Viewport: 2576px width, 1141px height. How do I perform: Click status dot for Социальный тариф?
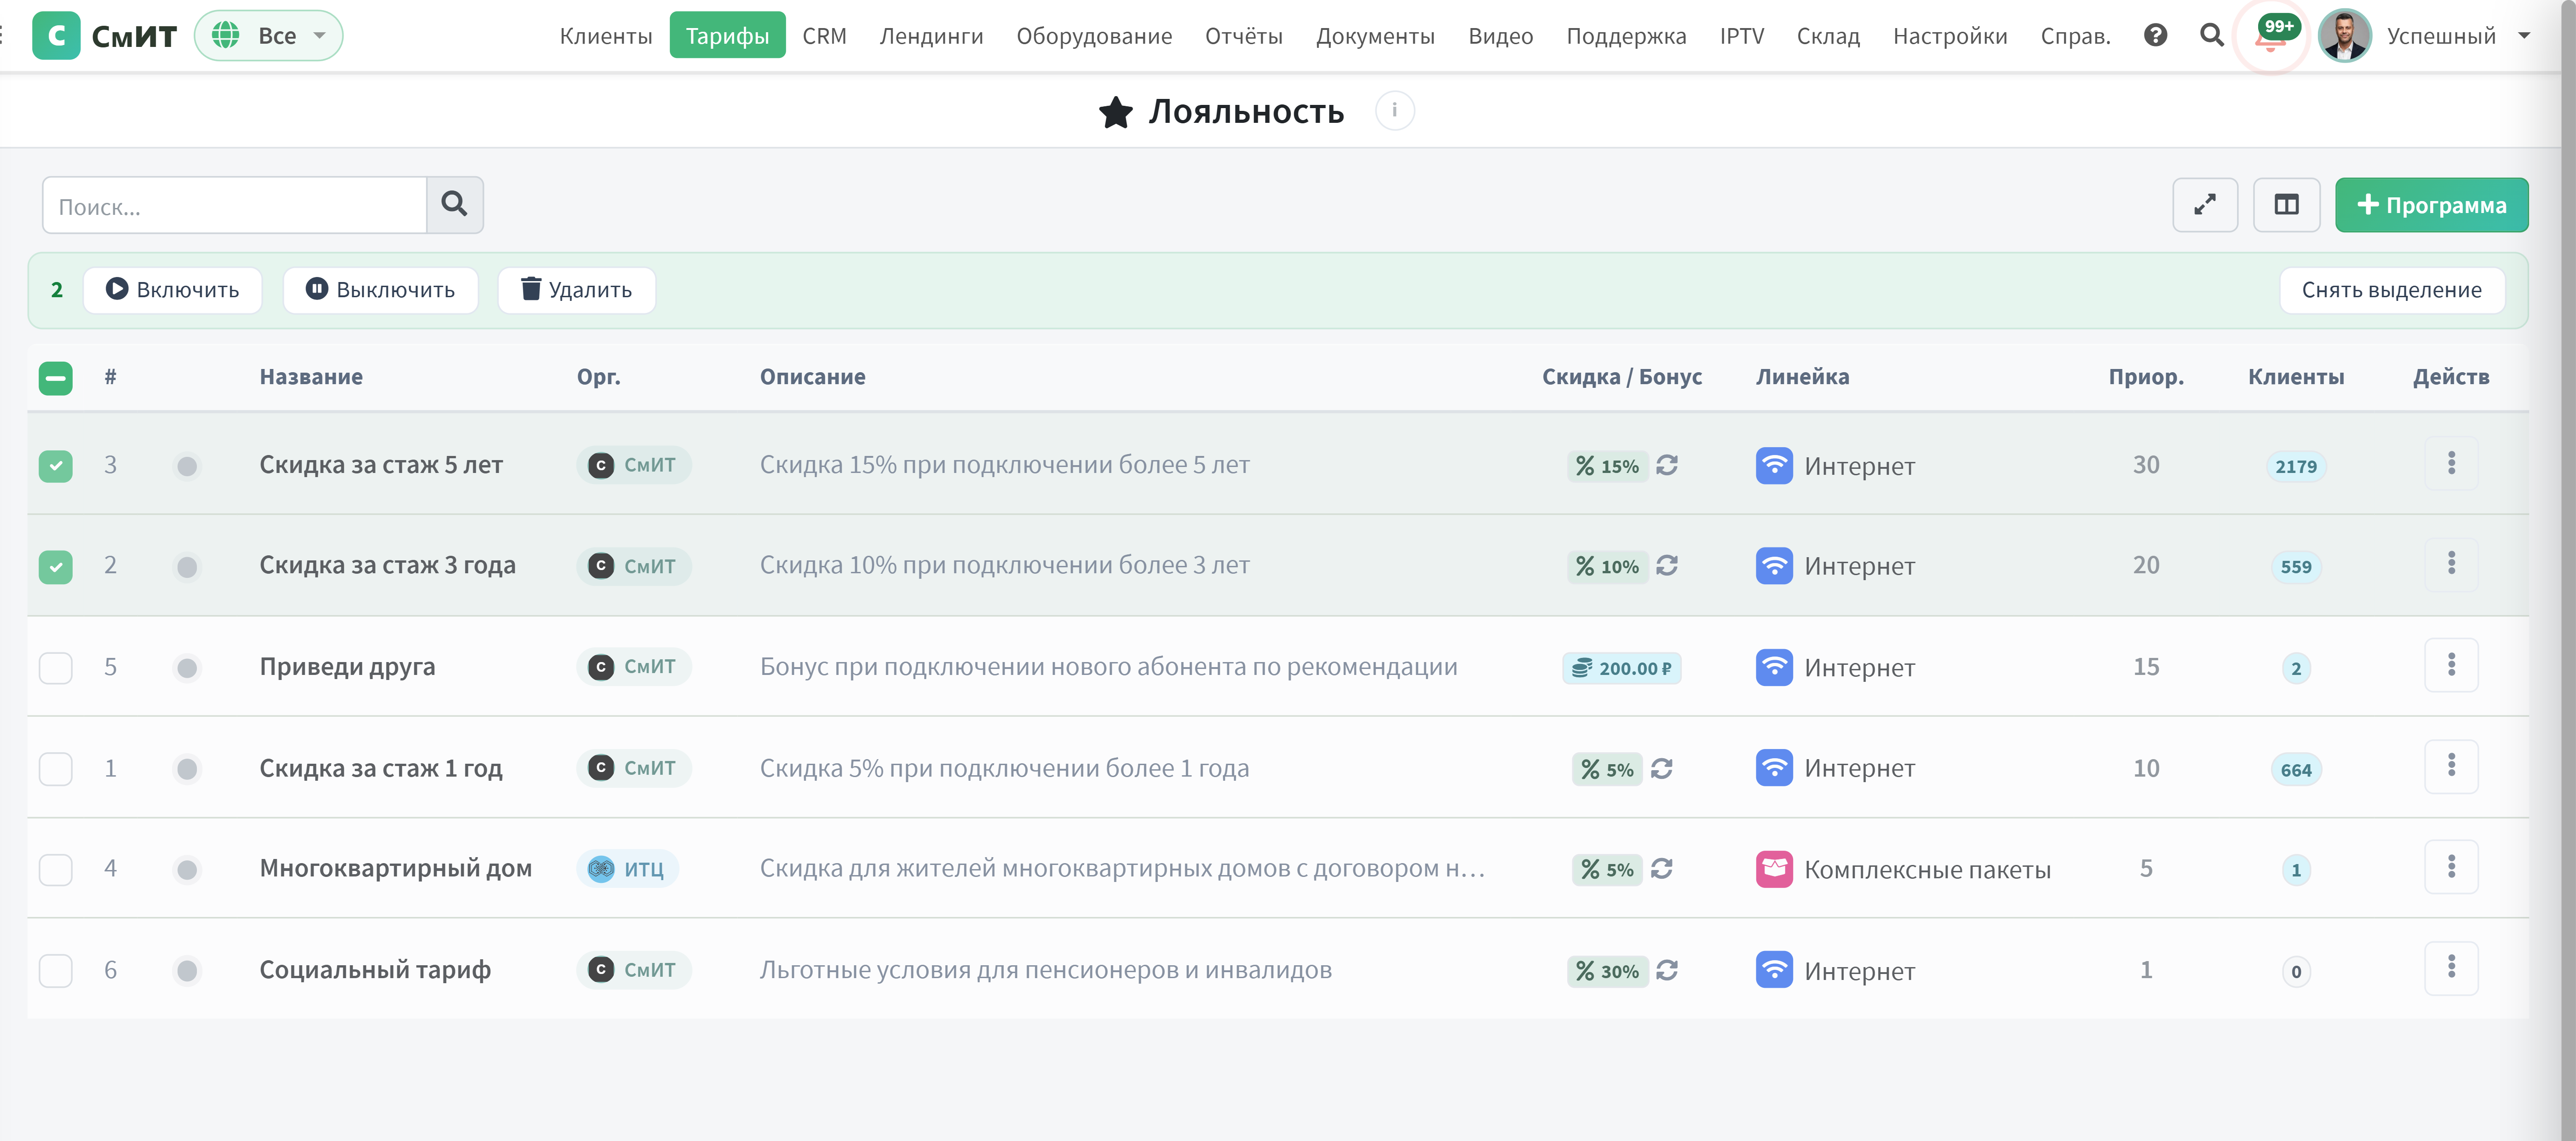click(187, 971)
